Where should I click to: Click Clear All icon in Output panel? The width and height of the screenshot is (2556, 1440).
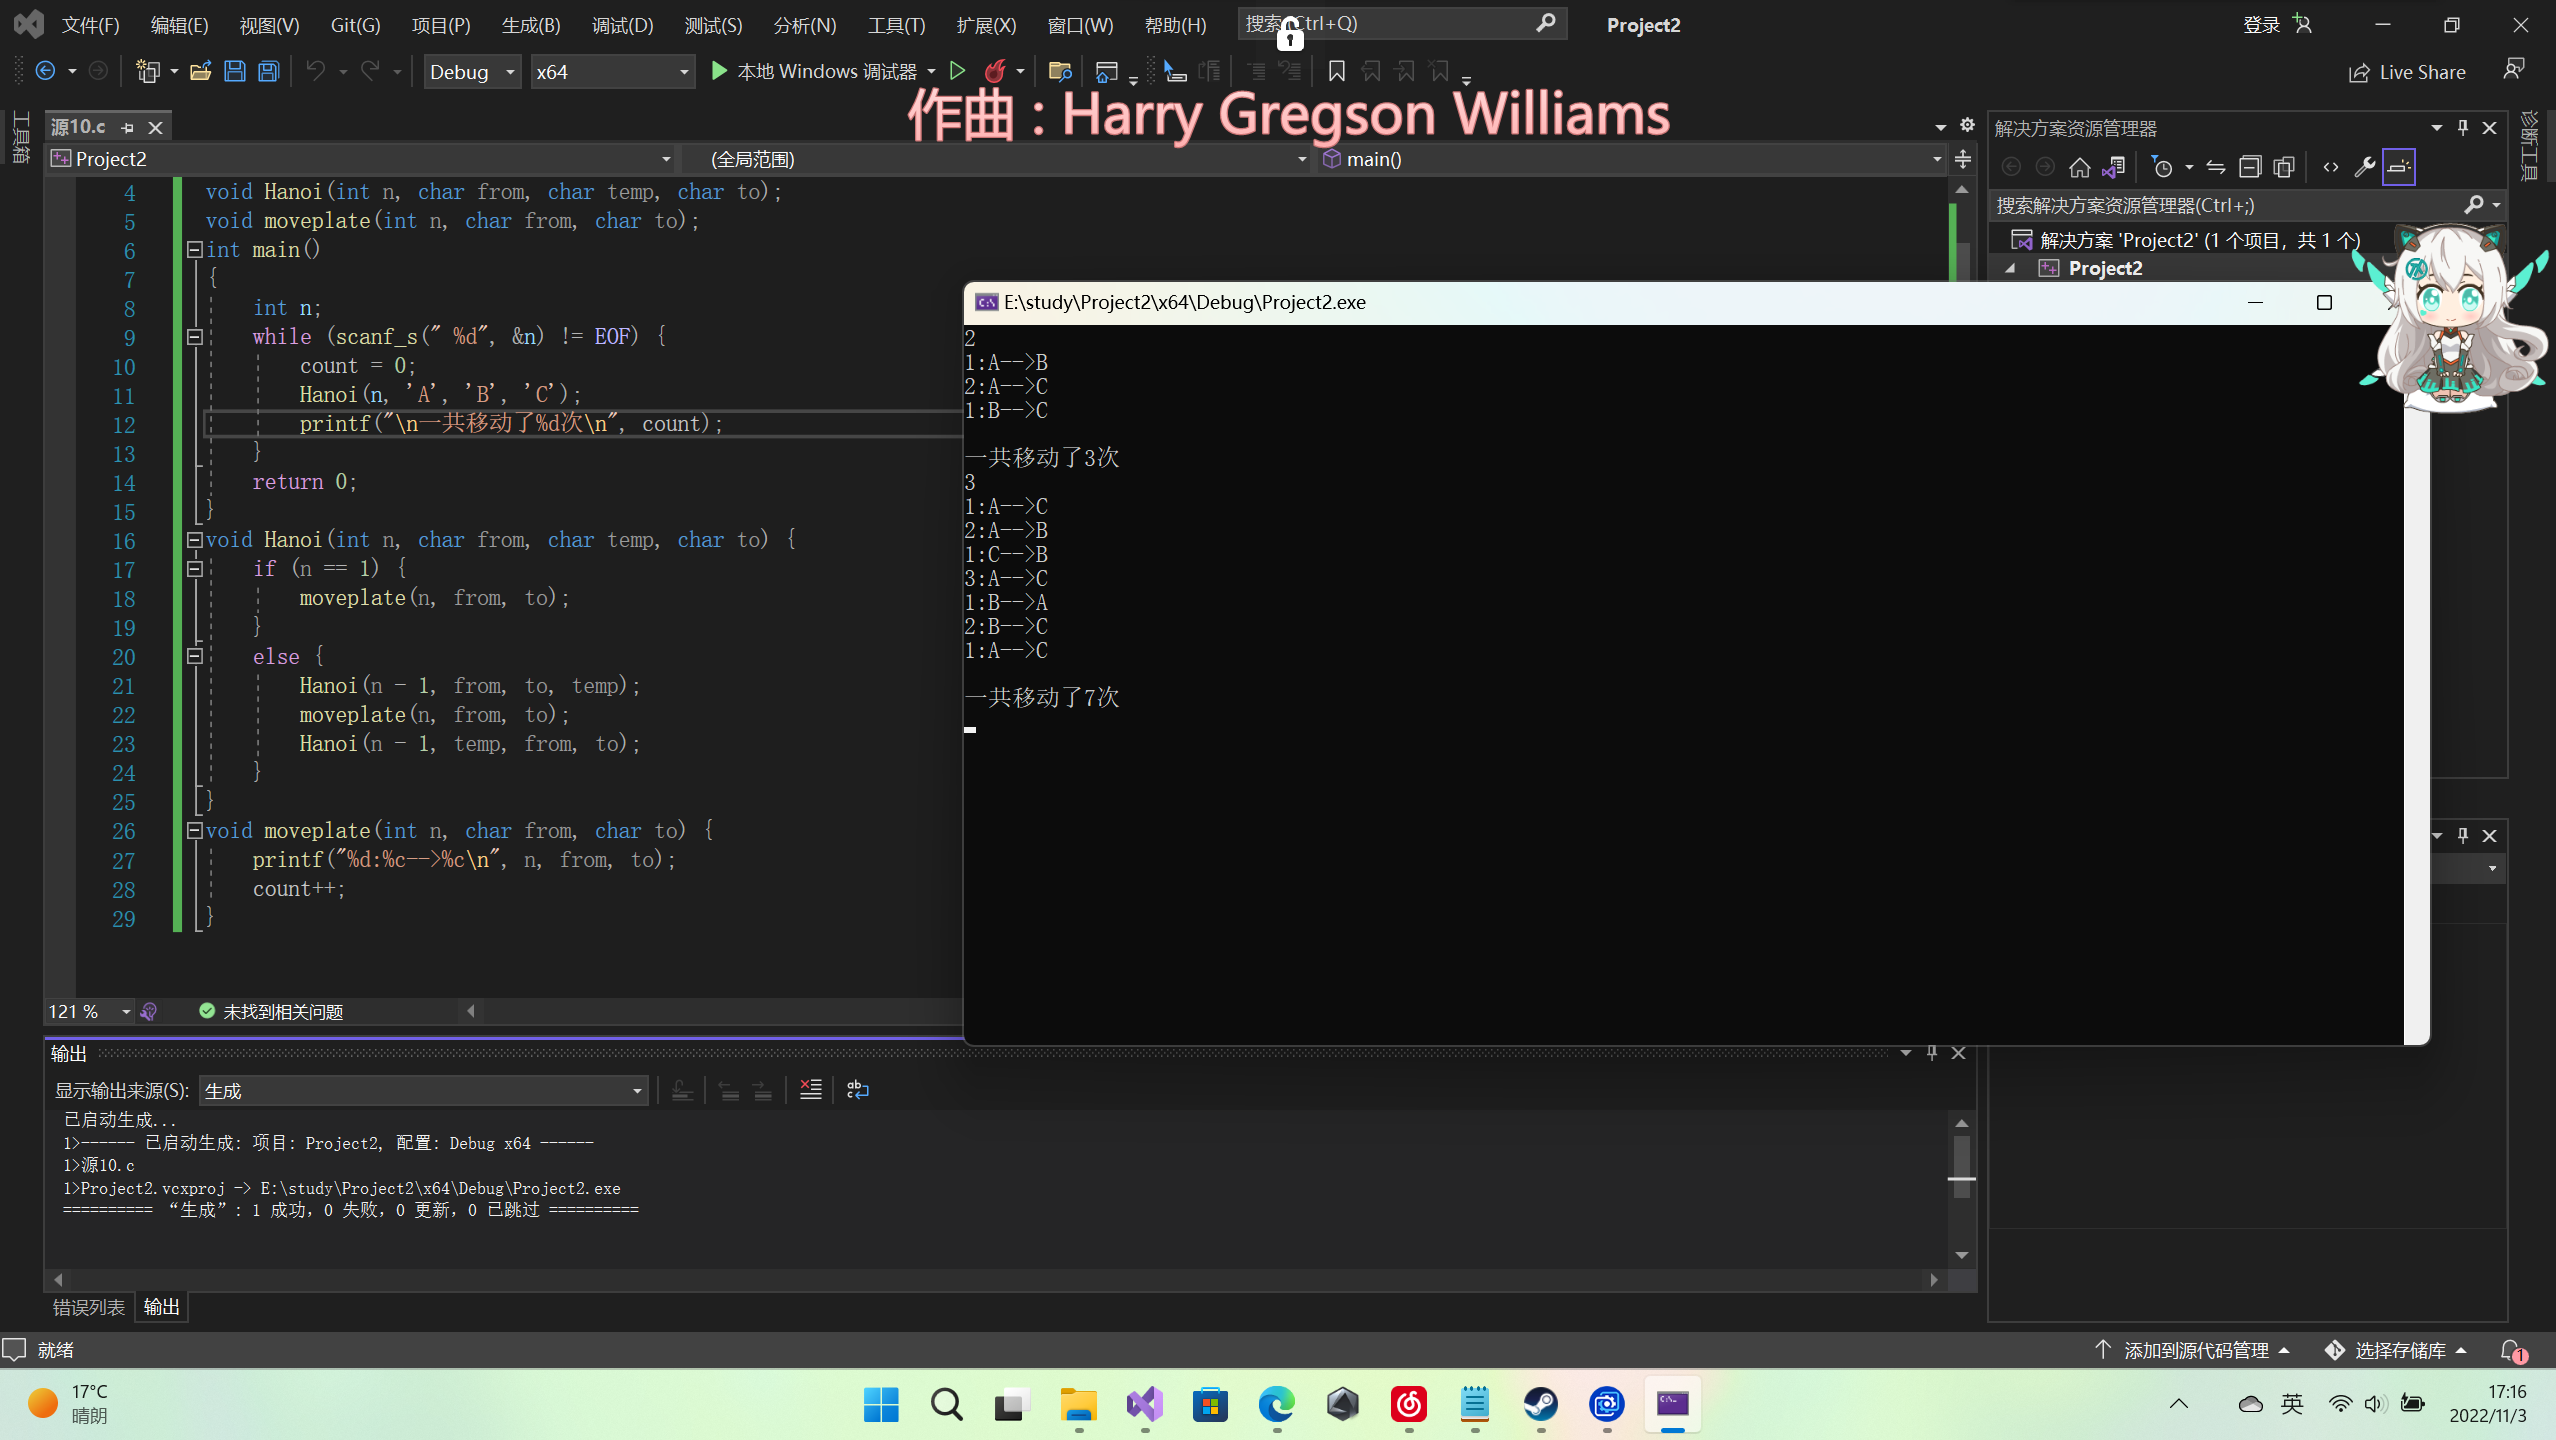810,1090
